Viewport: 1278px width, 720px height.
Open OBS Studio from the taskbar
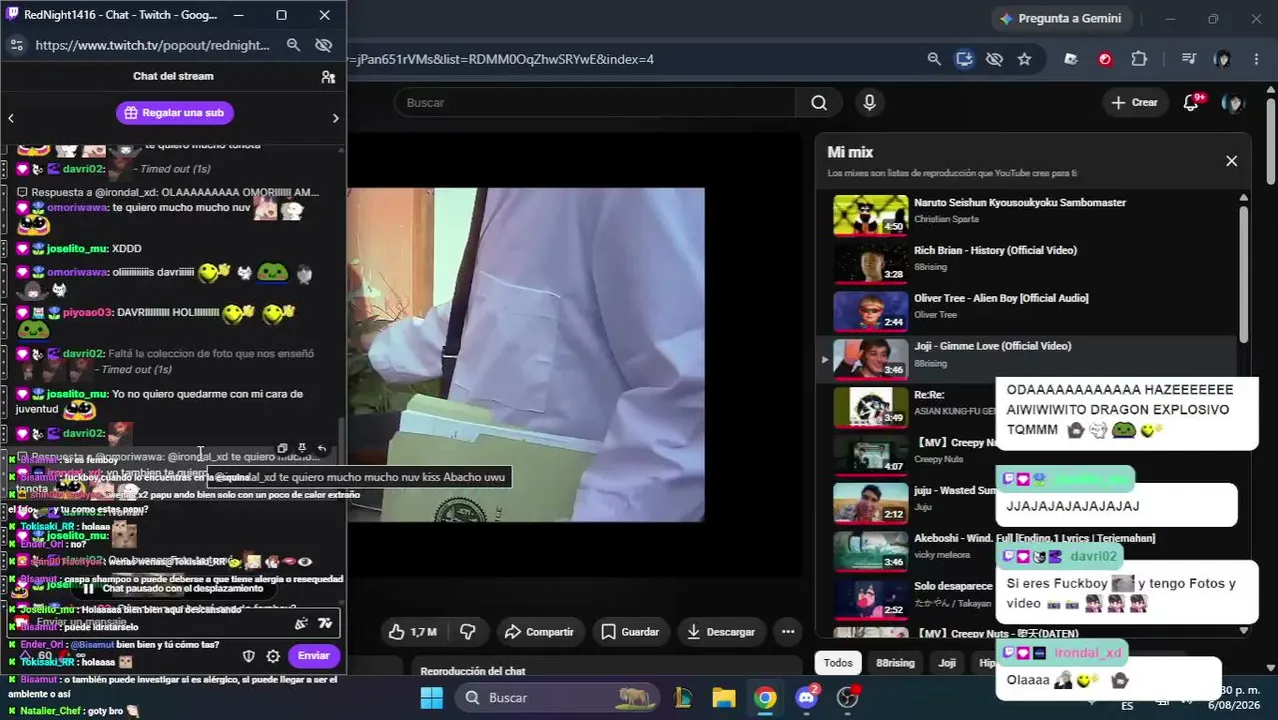click(848, 697)
